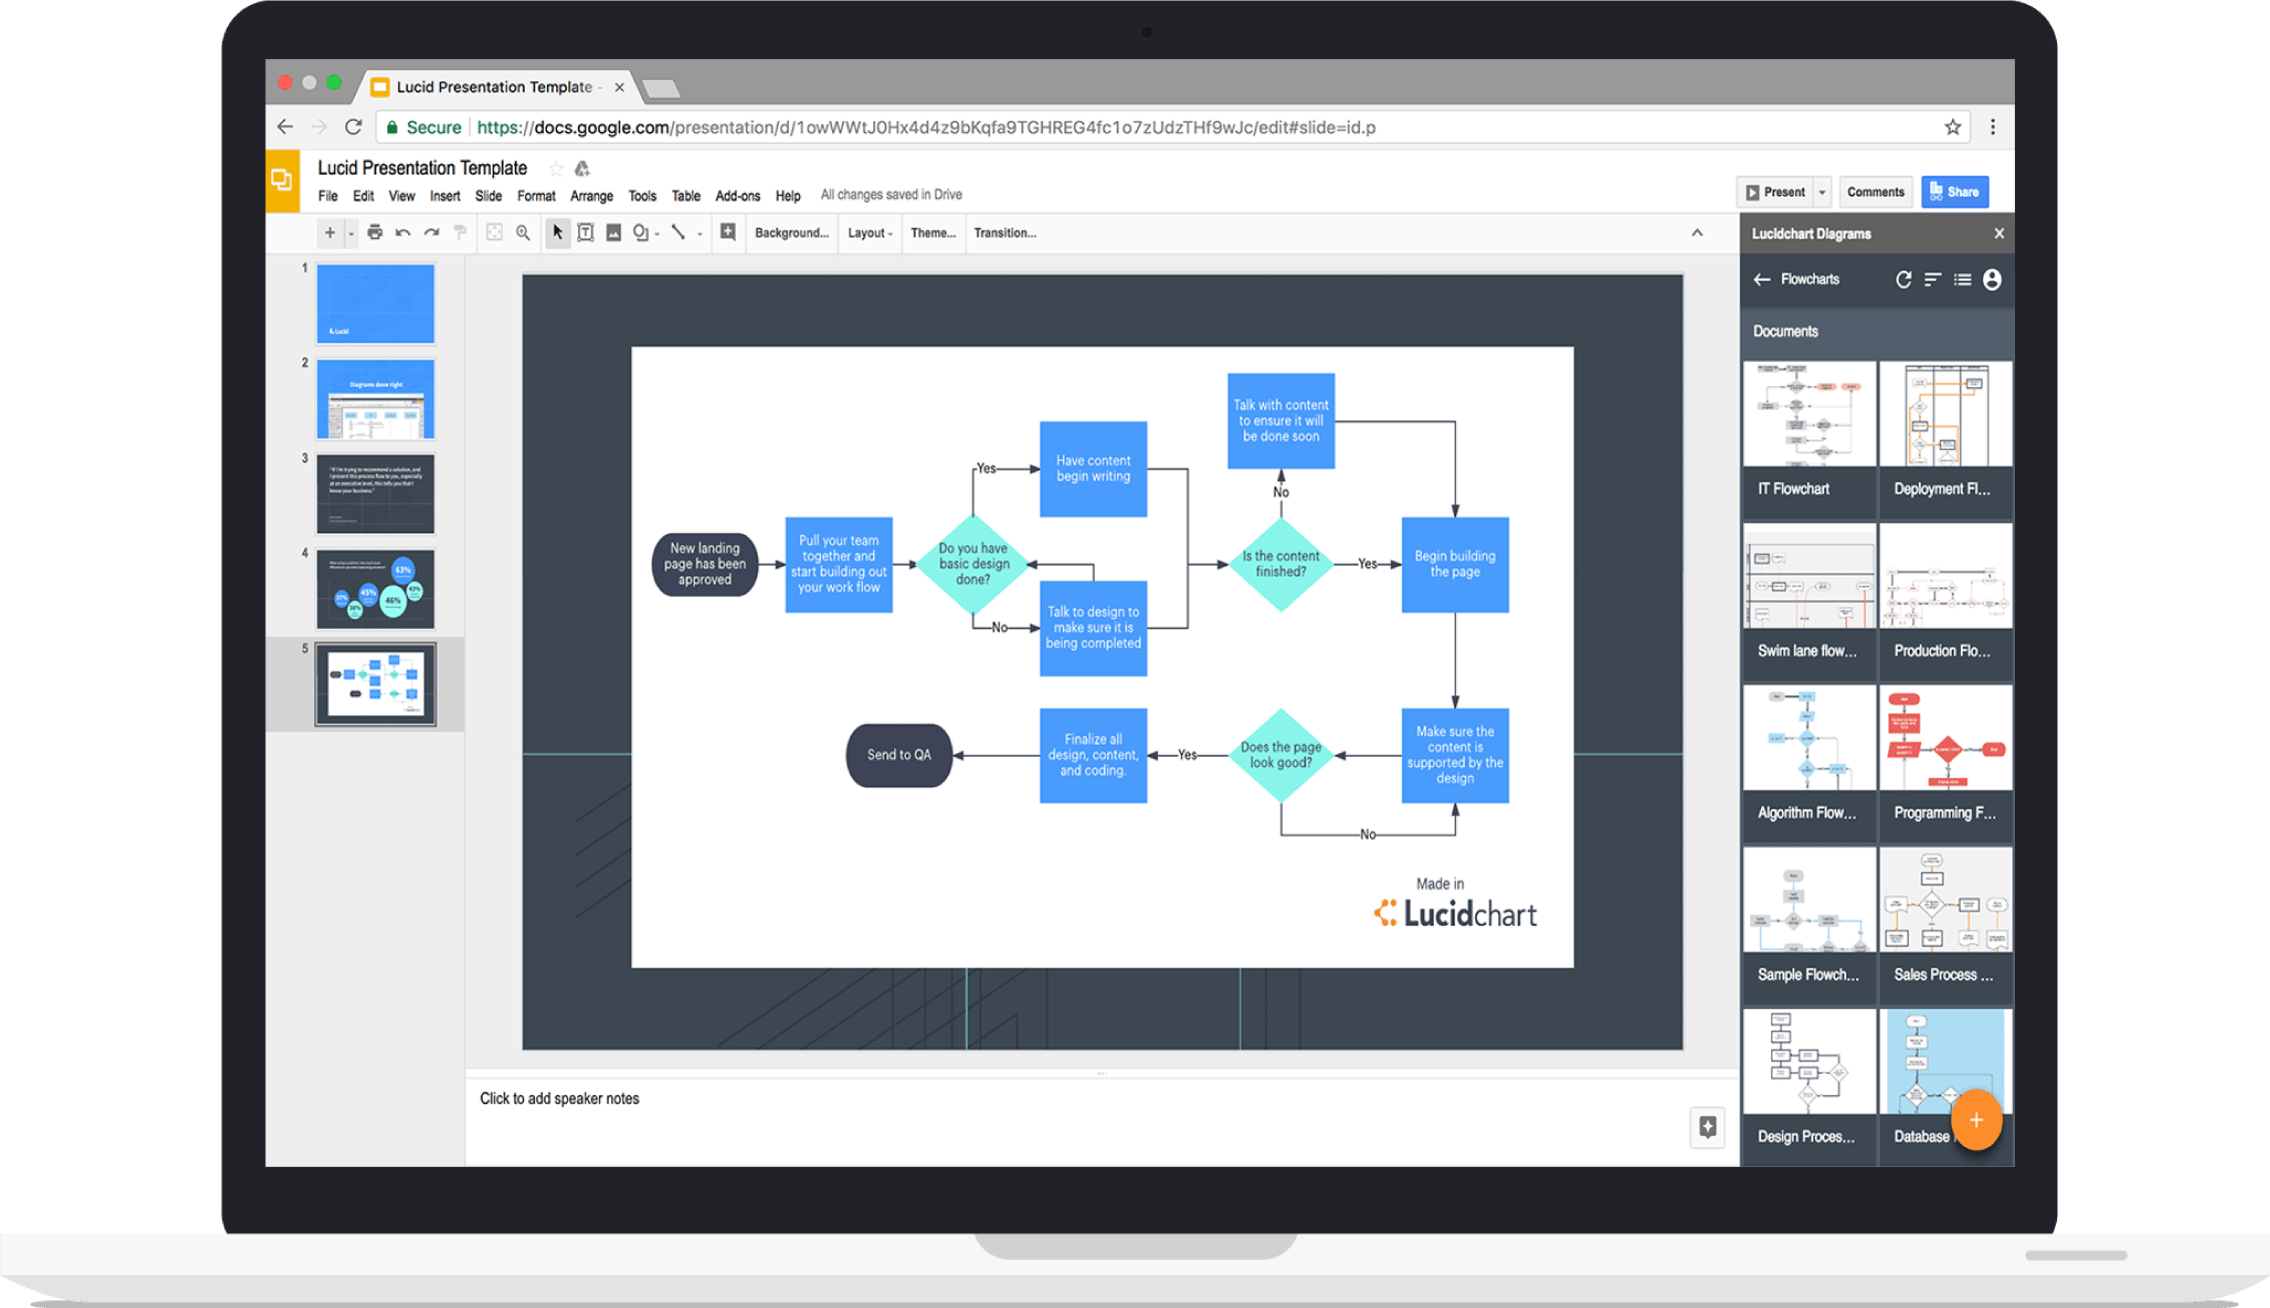
Task: Select the Shape tool icon
Action: tap(641, 233)
